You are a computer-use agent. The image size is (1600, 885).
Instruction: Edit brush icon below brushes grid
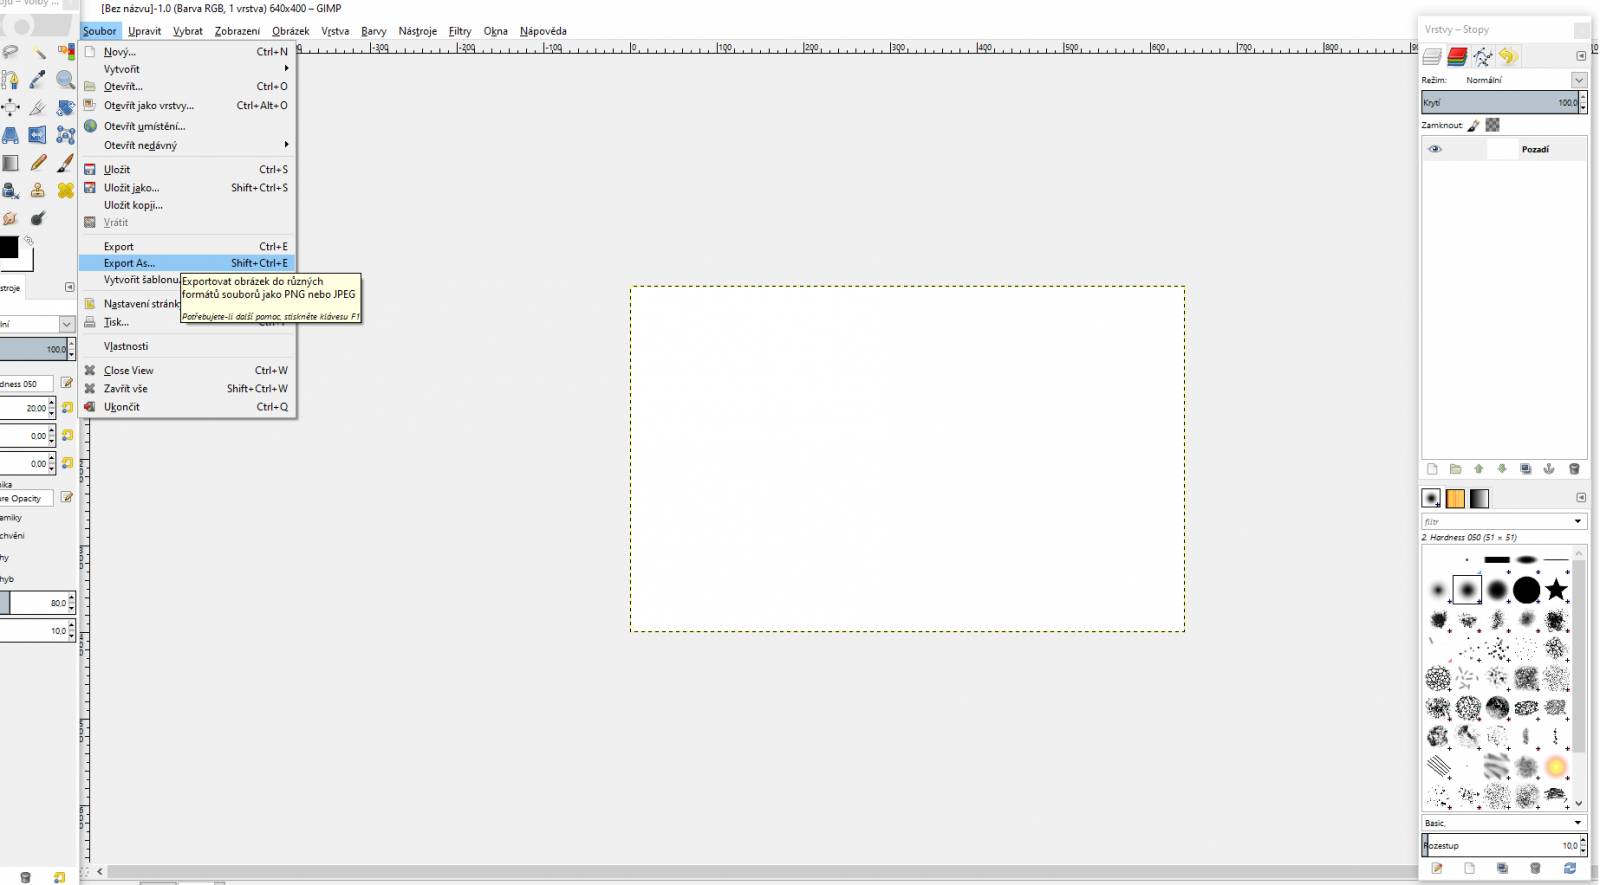[x=1436, y=868]
